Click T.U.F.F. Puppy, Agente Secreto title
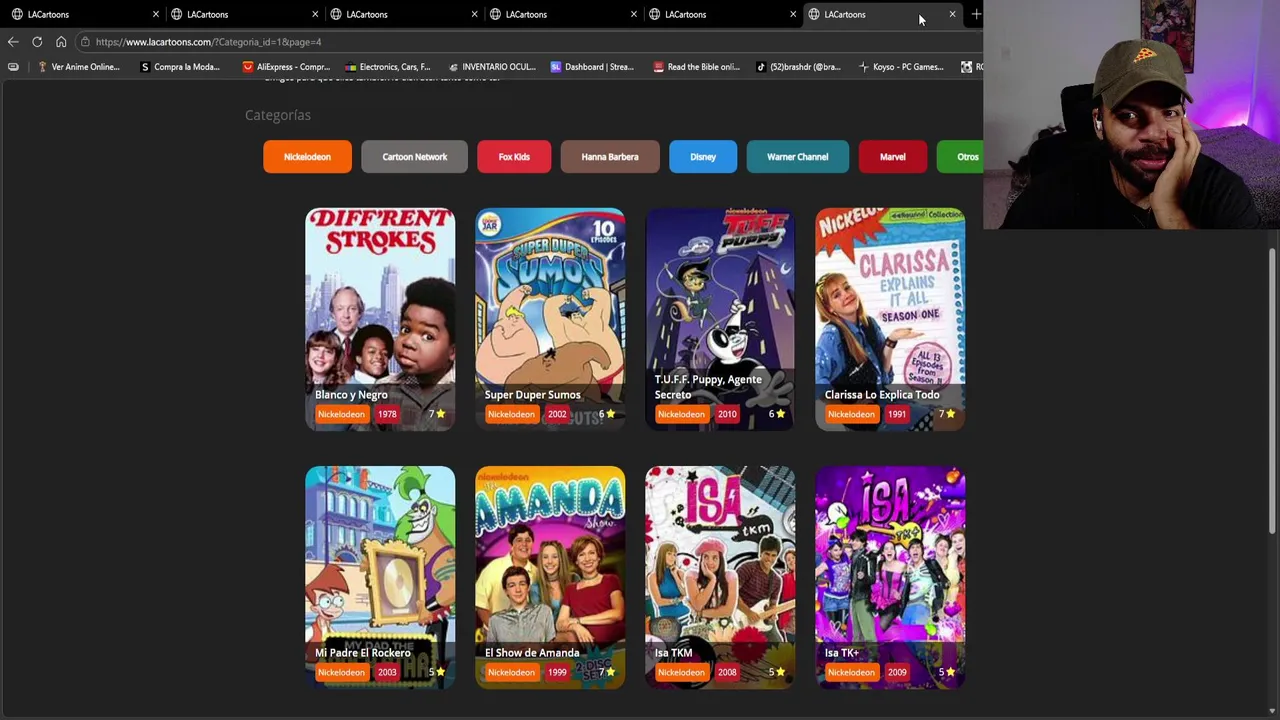This screenshot has width=1280, height=720. [708, 387]
